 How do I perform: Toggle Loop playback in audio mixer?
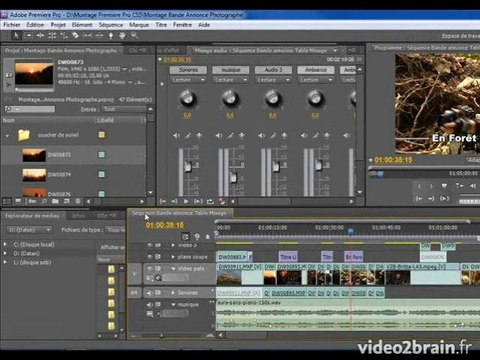[210, 201]
